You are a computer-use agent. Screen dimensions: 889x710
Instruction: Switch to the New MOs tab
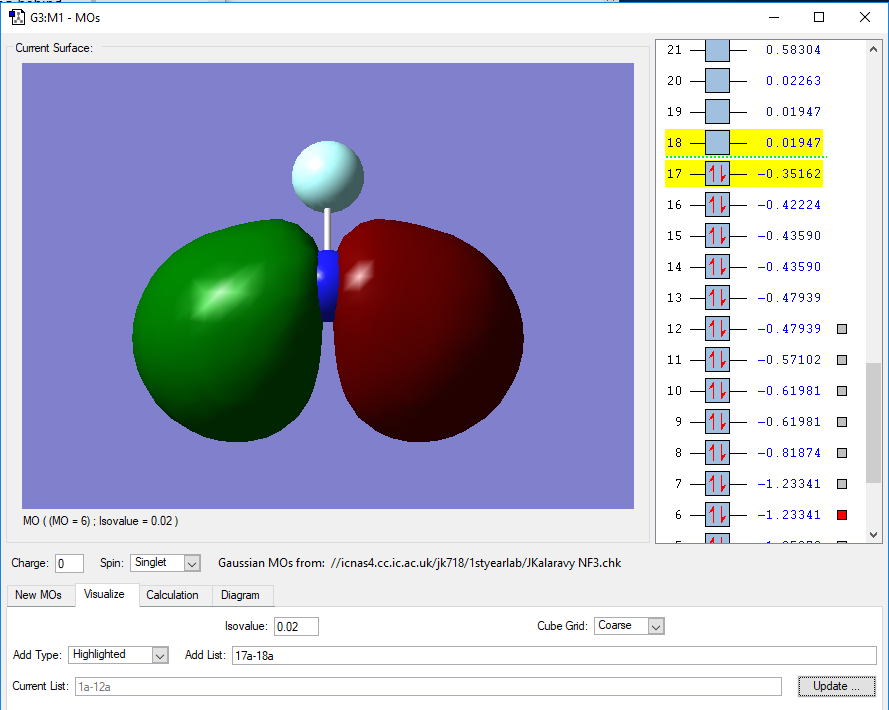tap(38, 595)
